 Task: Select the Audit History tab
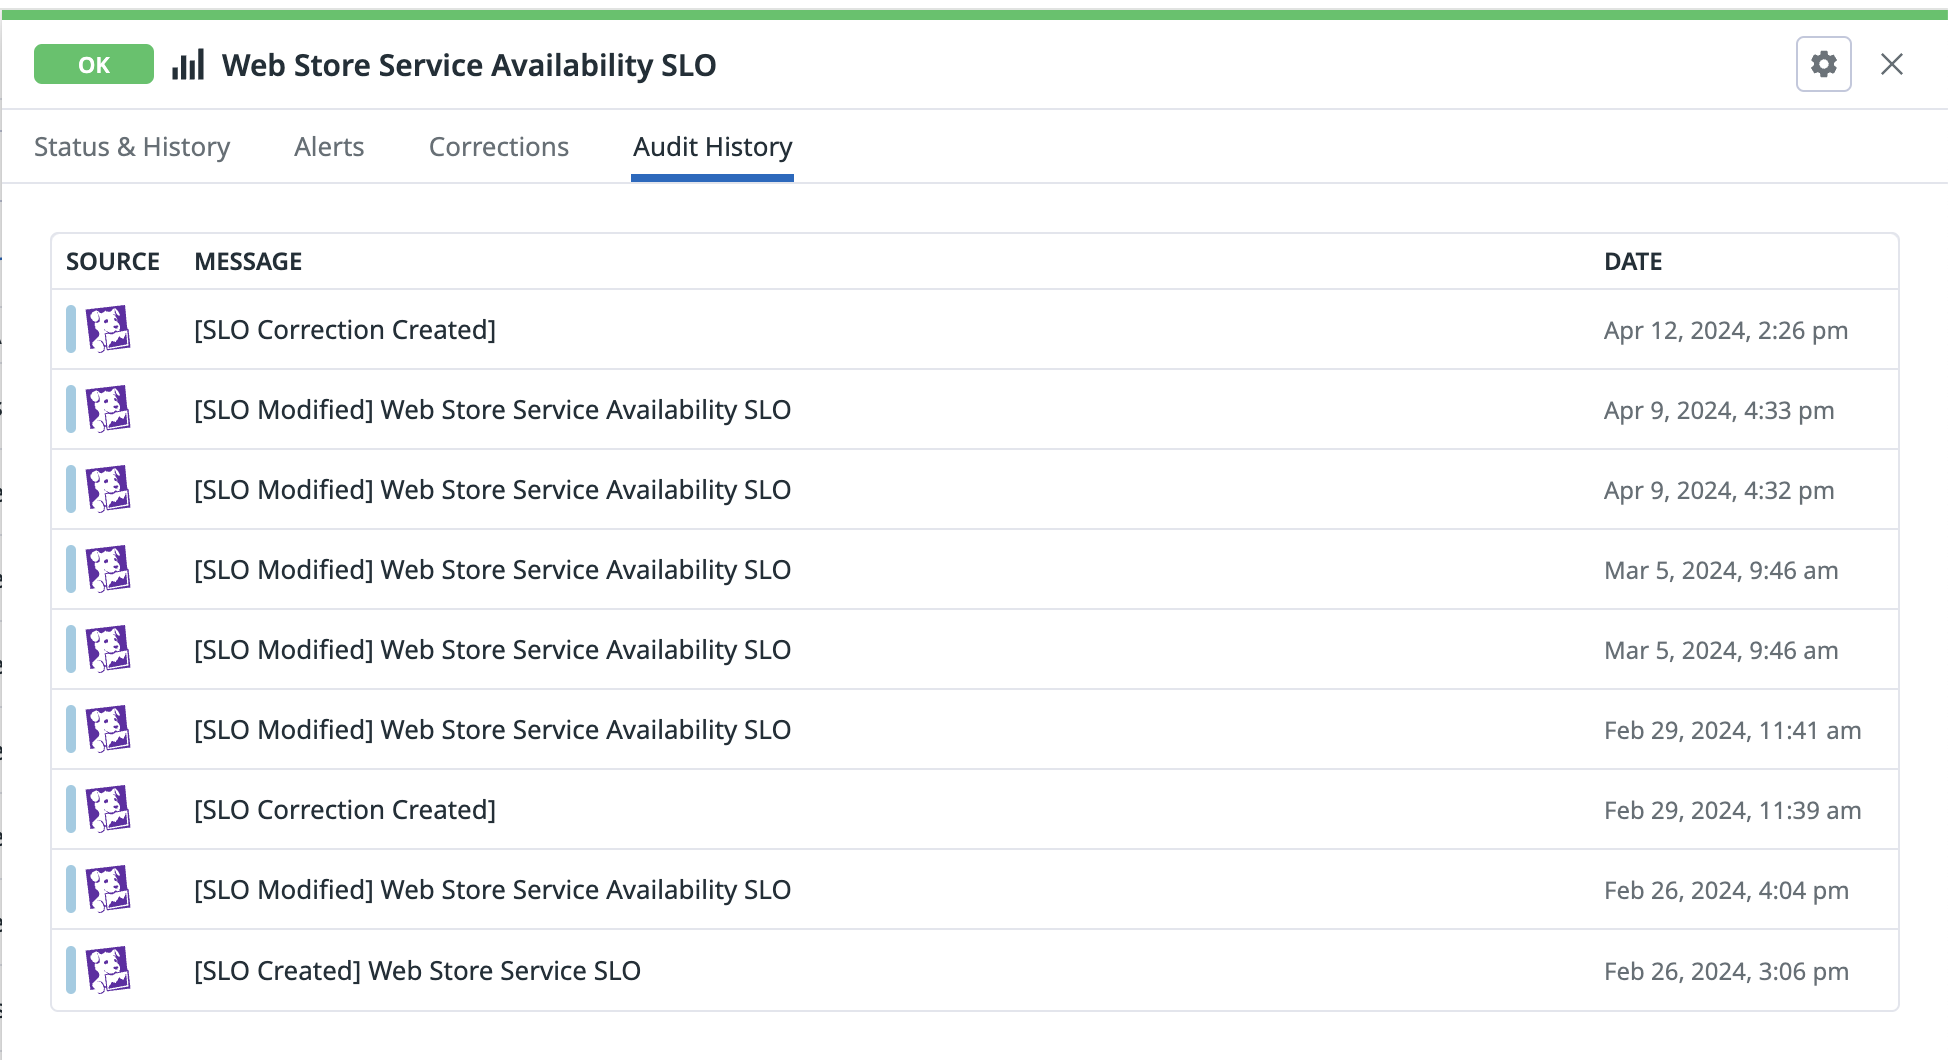pyautogui.click(x=713, y=147)
